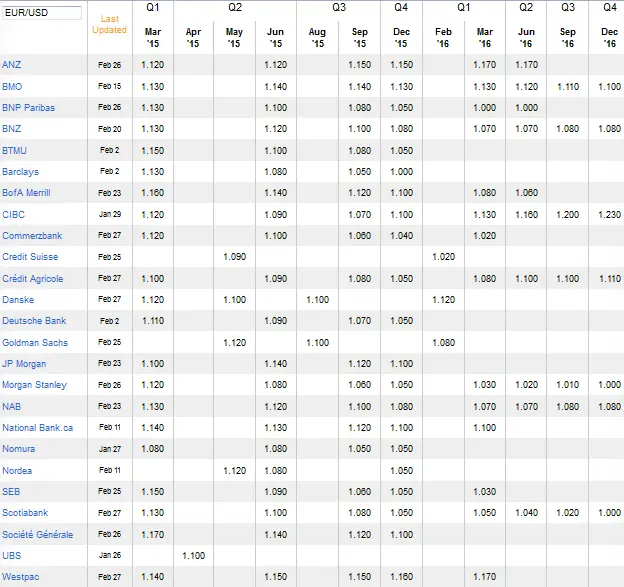Open the BofA Merrill link
The image size is (624, 587).
pyautogui.click(x=26, y=193)
